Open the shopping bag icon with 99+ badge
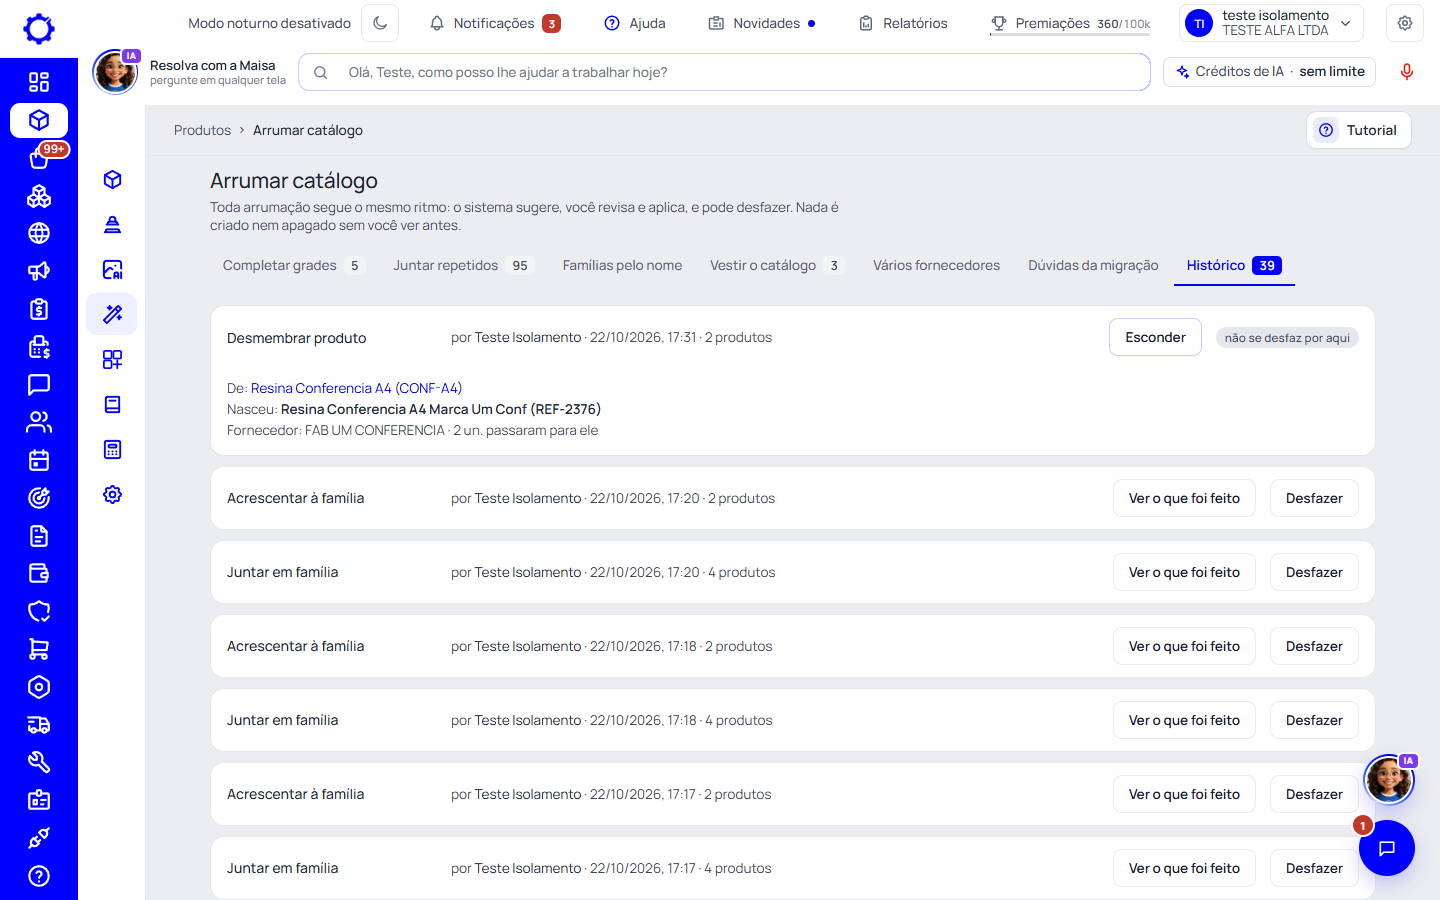Image resolution: width=1440 pixels, height=900 pixels. pos(39,158)
